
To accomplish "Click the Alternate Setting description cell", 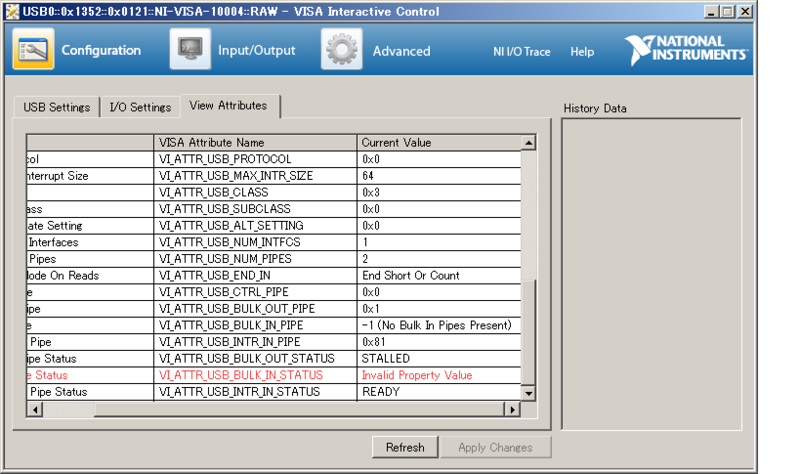I will [90, 226].
